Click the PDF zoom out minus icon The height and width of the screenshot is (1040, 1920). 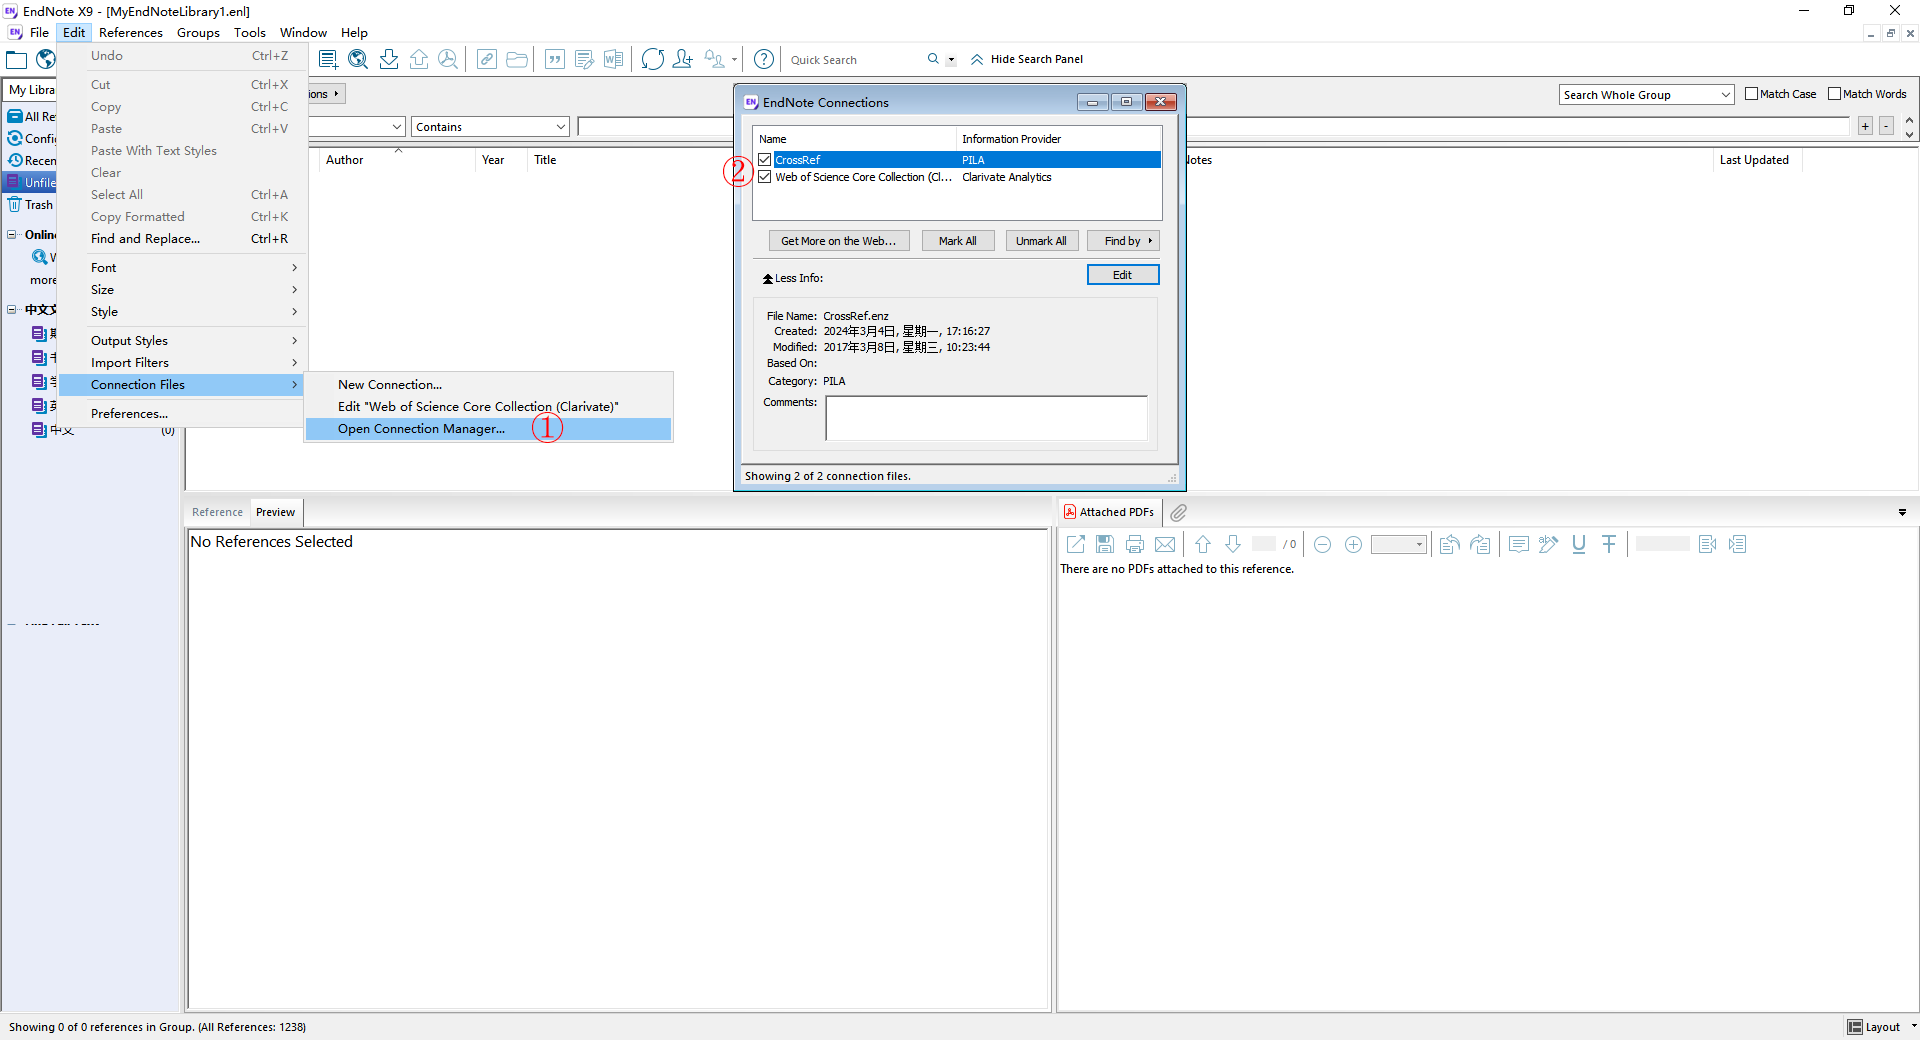(1322, 544)
